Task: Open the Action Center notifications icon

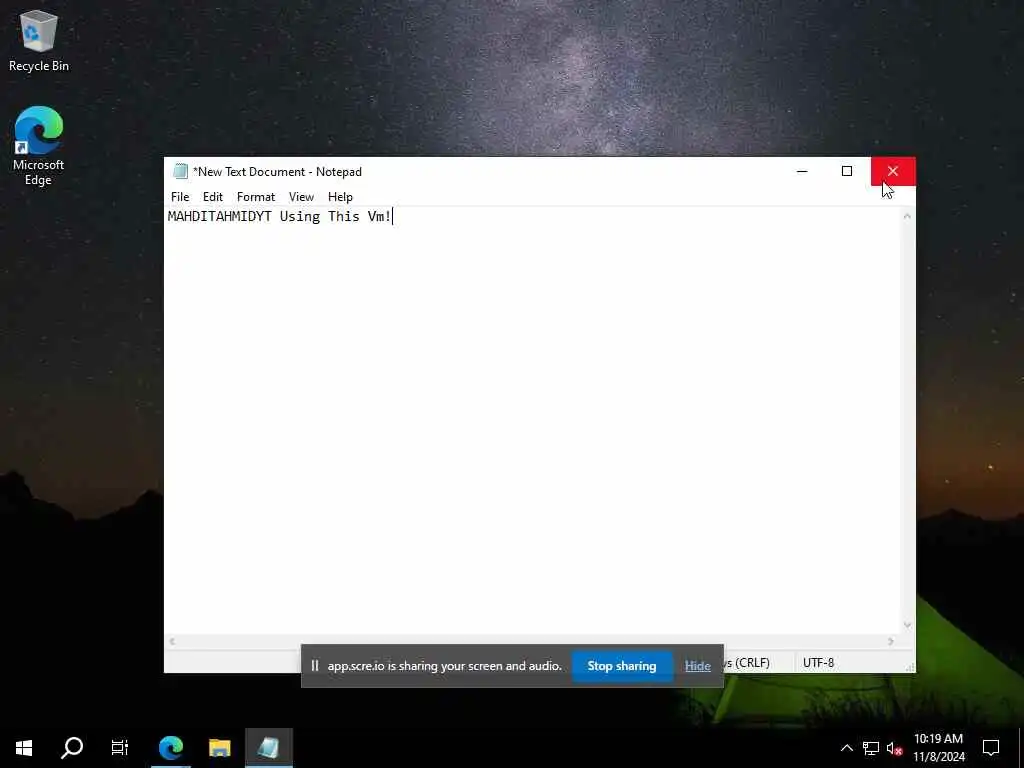Action: [991, 748]
